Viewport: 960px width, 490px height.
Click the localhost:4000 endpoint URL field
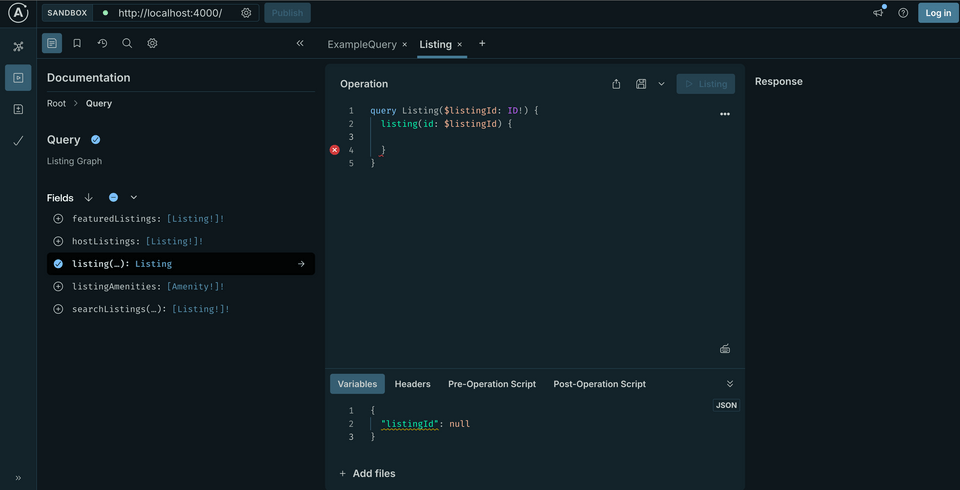pos(170,13)
